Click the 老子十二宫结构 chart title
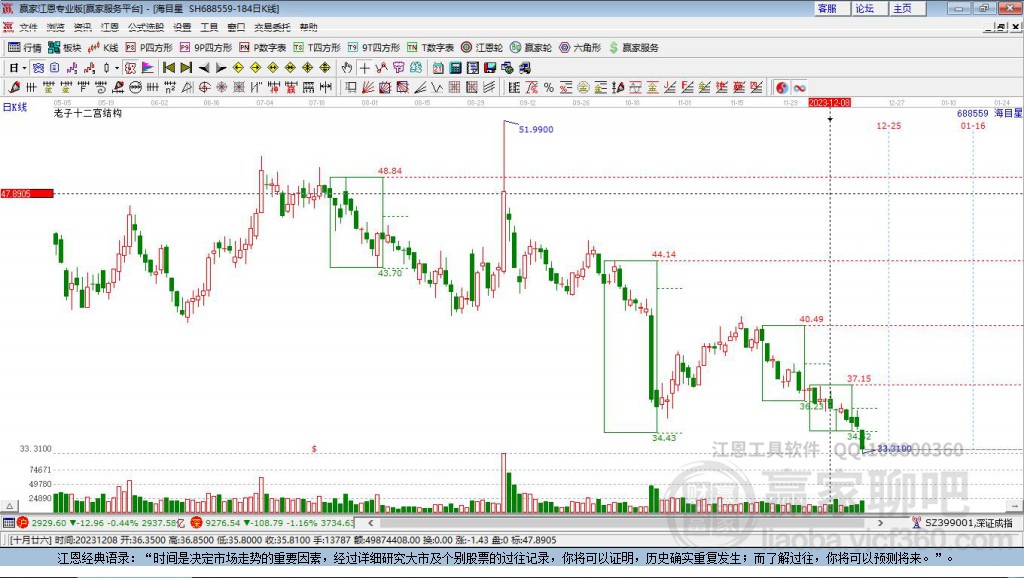 pos(88,113)
